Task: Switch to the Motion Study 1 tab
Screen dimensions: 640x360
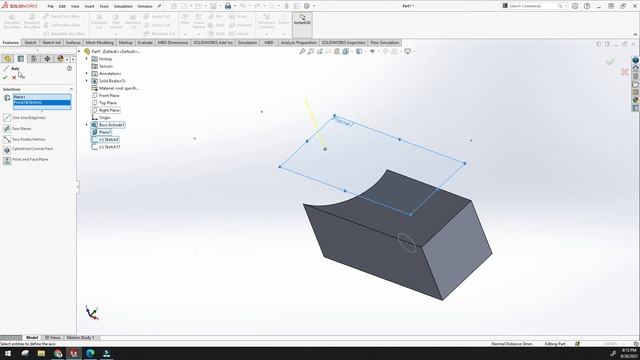Action: coord(80,338)
